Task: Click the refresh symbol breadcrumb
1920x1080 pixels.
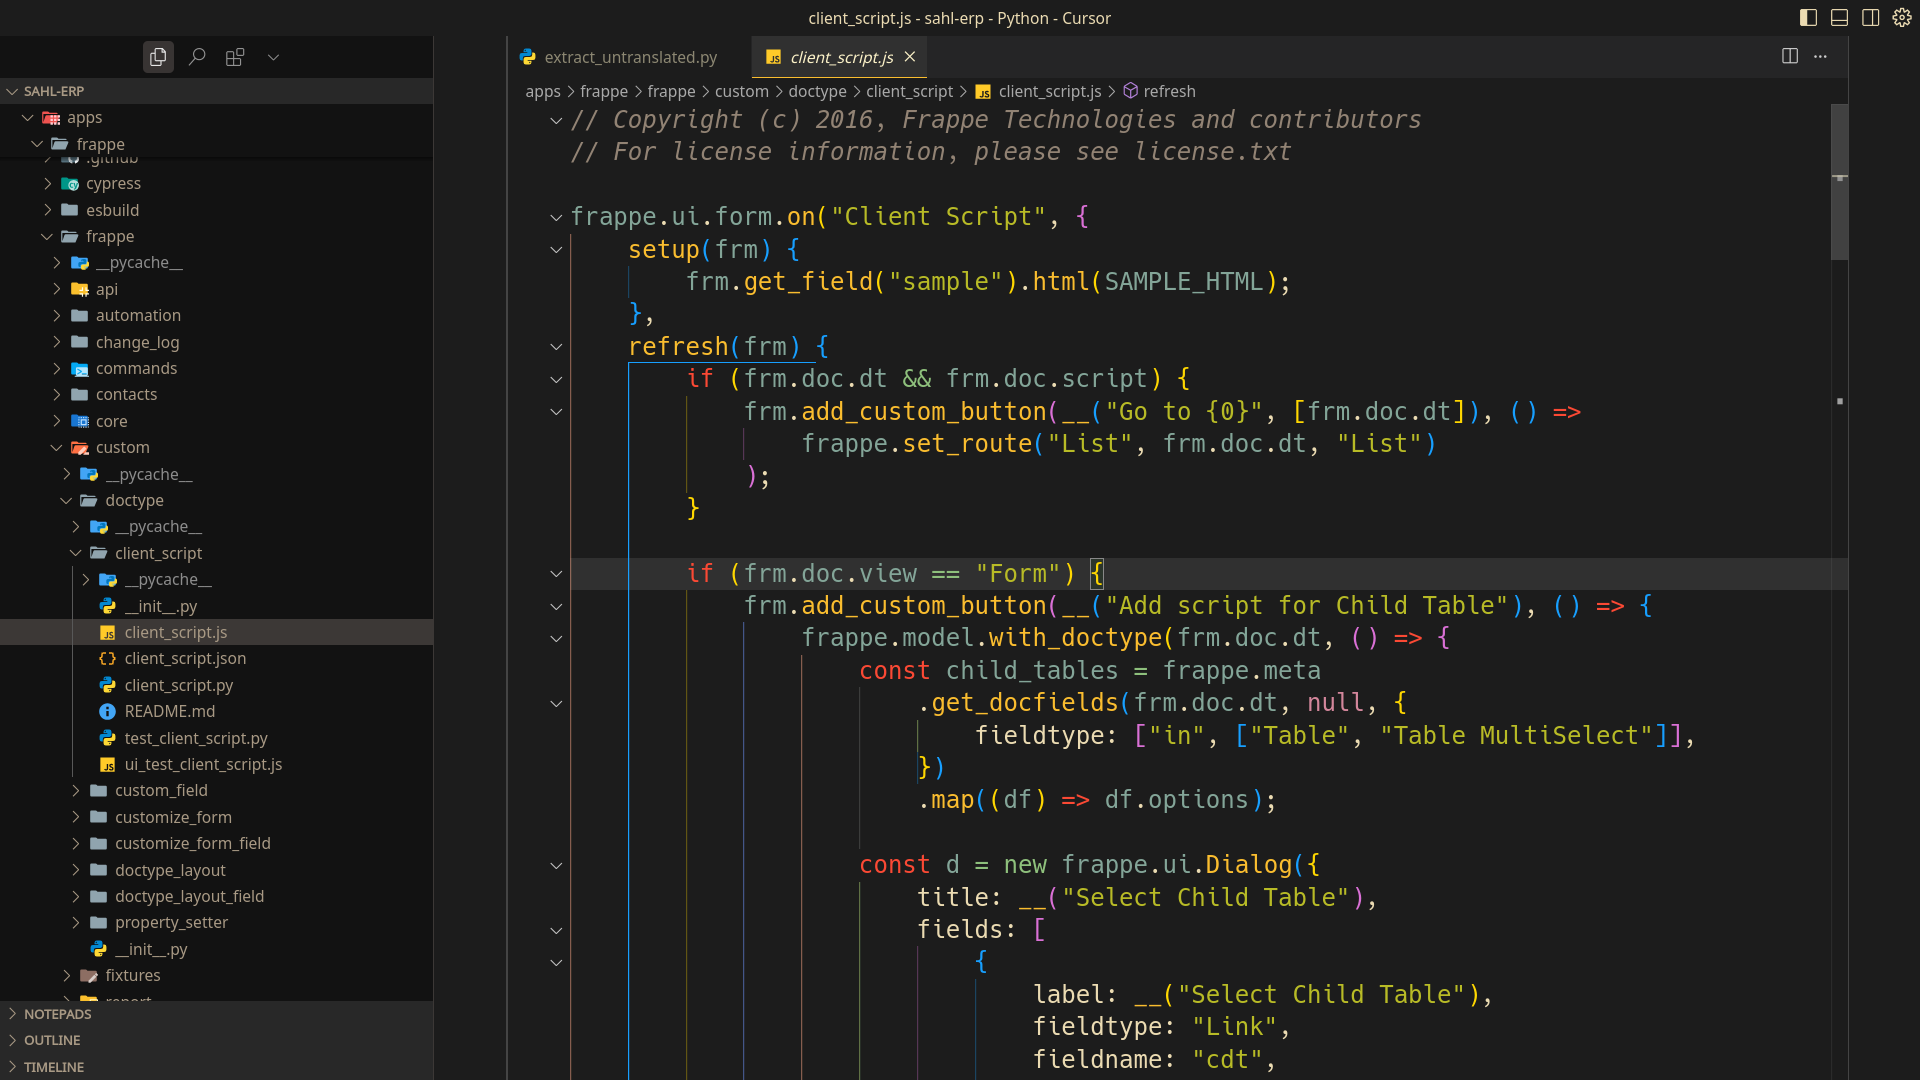Action: tap(1169, 91)
